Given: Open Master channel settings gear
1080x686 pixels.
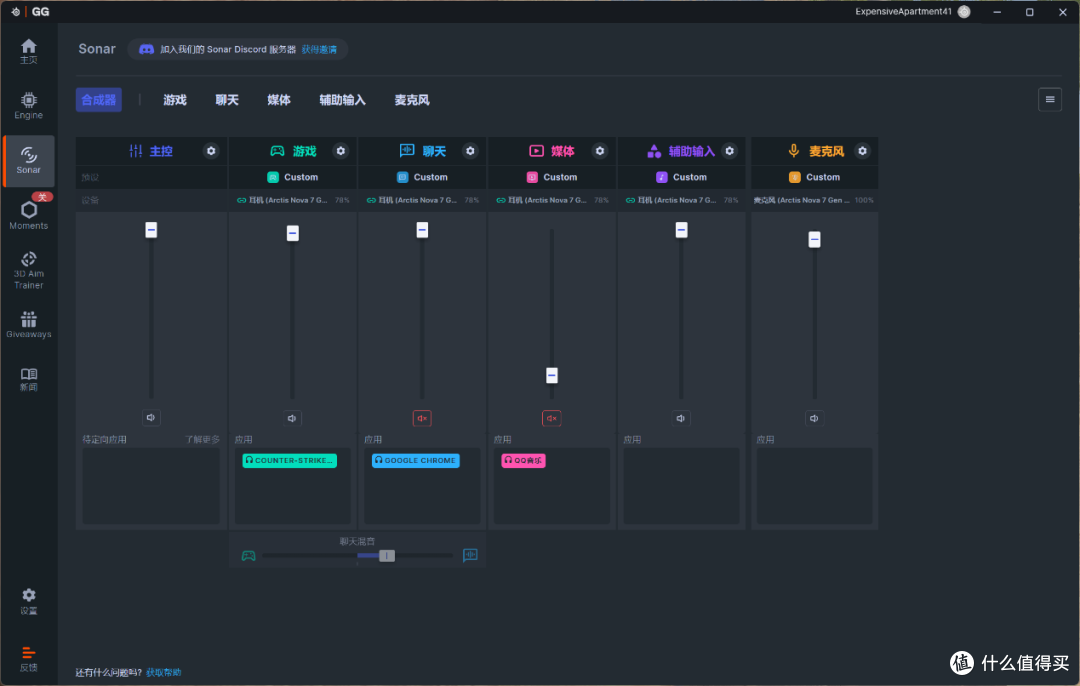Looking at the screenshot, I should pyautogui.click(x=211, y=151).
